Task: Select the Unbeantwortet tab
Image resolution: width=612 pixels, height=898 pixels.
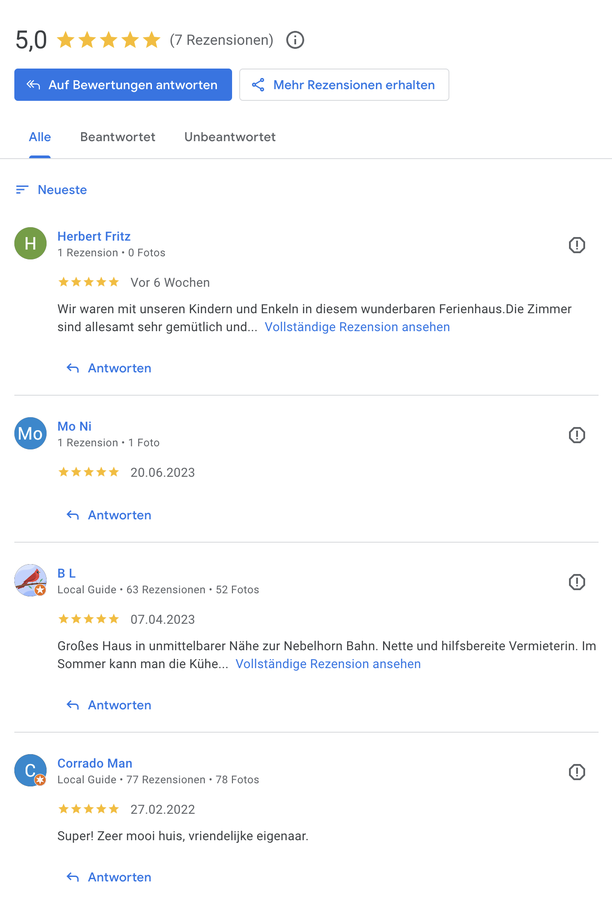Action: [x=230, y=137]
